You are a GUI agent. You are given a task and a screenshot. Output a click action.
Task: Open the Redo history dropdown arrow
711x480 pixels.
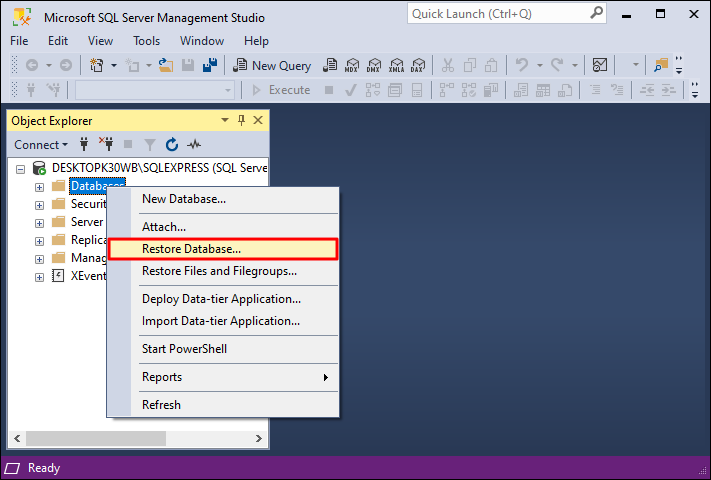point(575,66)
